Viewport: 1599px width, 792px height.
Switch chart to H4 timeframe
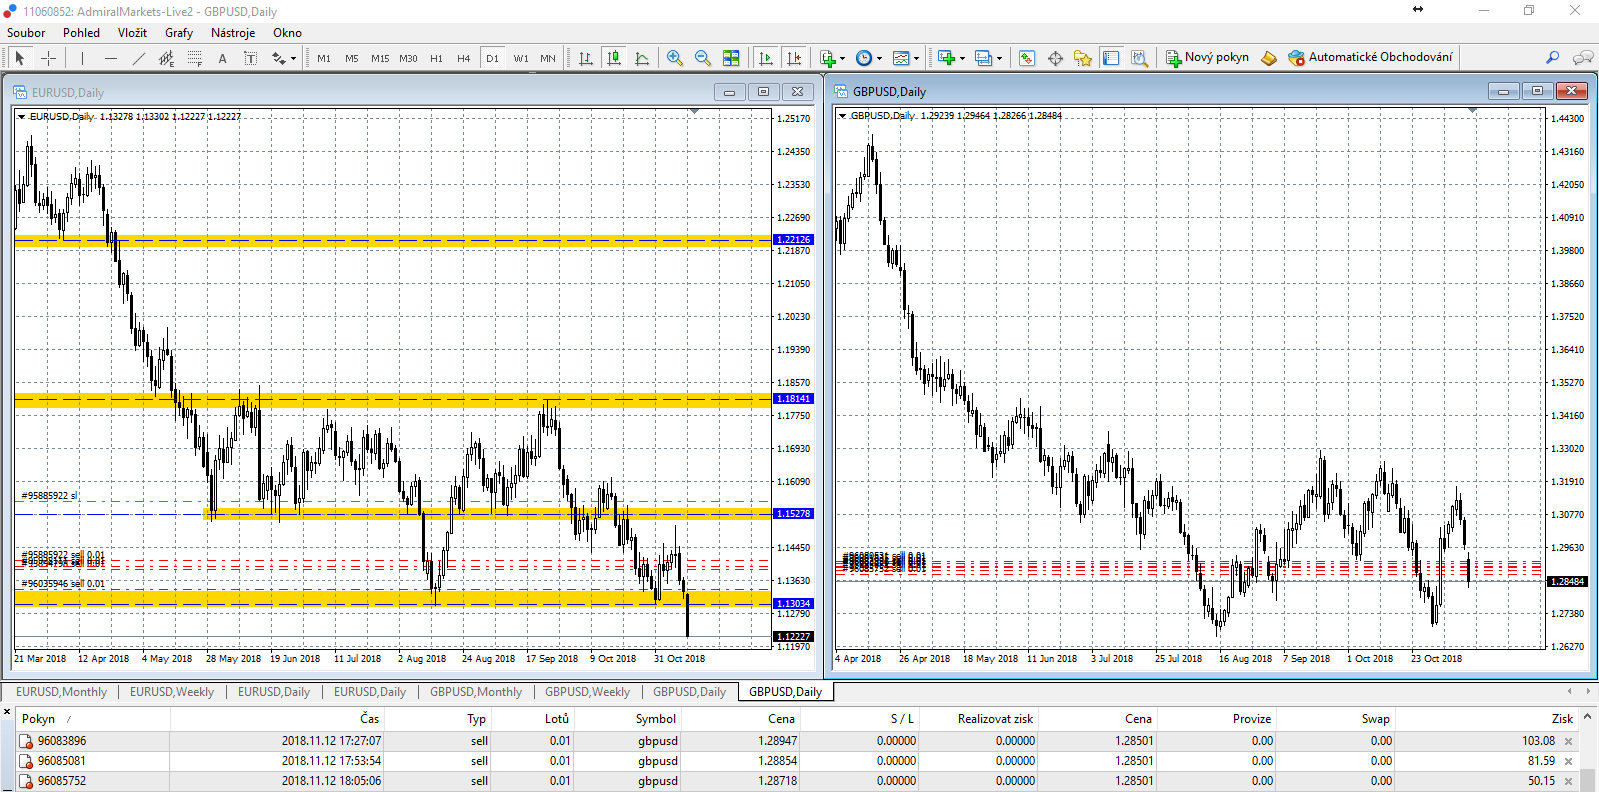pyautogui.click(x=464, y=58)
